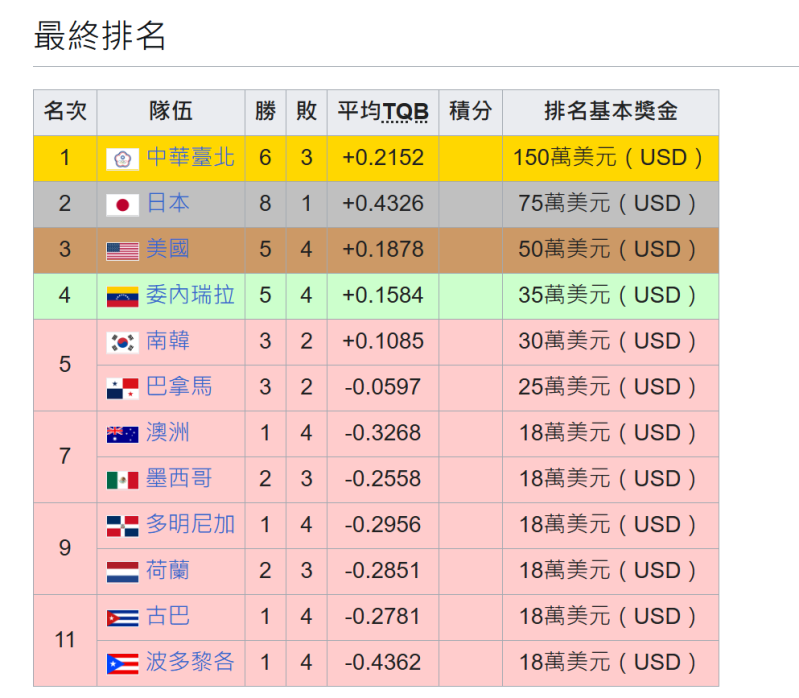Click the United States flag icon
Image resolution: width=799 pixels, height=698 pixels.
[122, 251]
